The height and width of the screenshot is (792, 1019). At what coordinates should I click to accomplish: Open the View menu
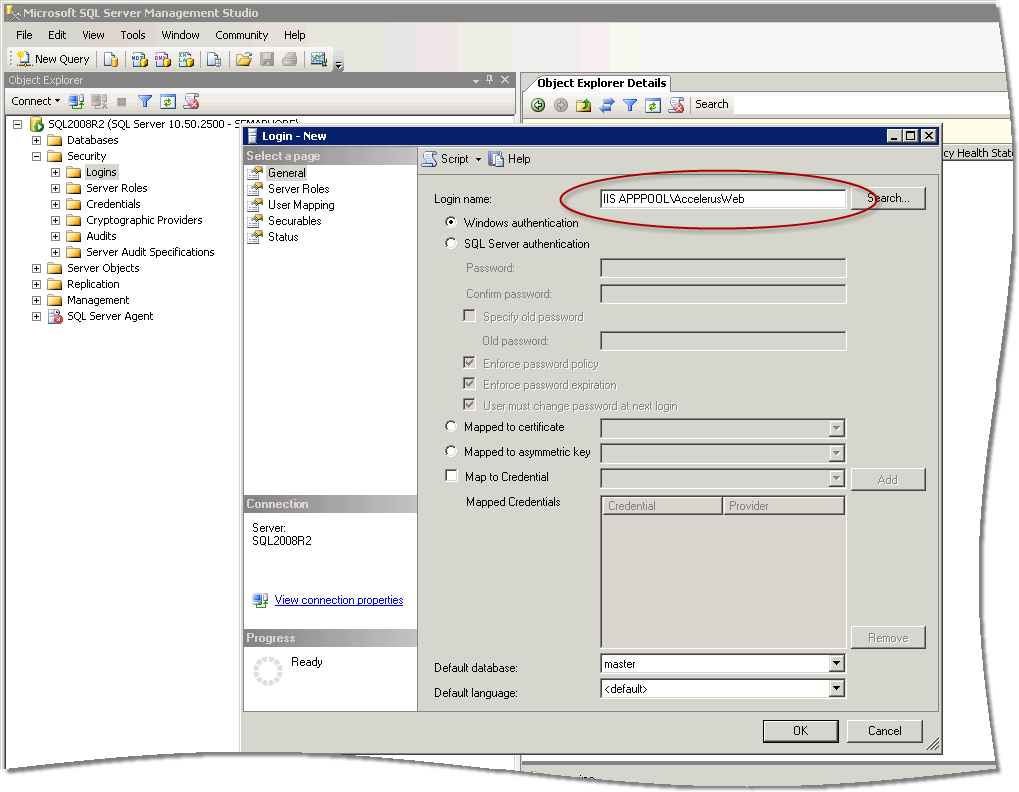93,35
